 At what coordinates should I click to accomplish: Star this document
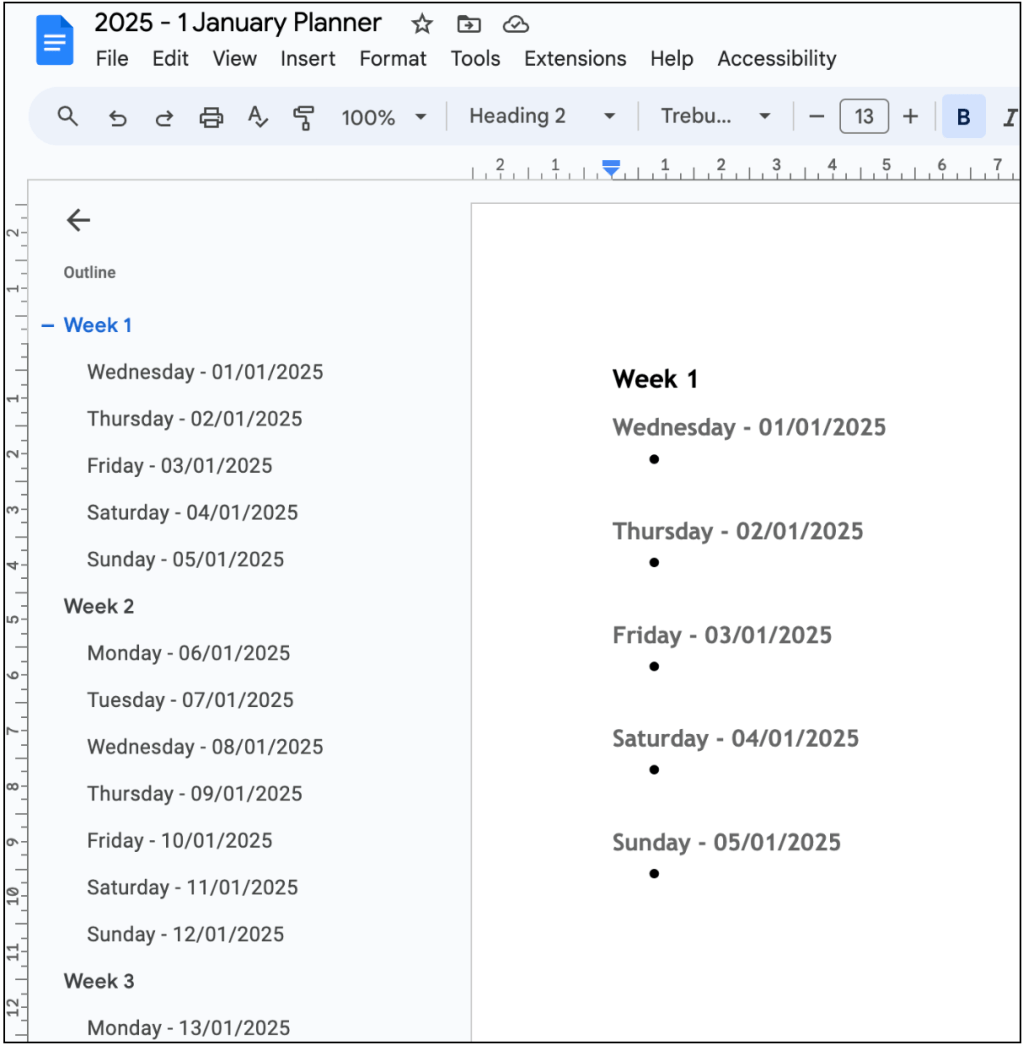pyautogui.click(x=422, y=24)
